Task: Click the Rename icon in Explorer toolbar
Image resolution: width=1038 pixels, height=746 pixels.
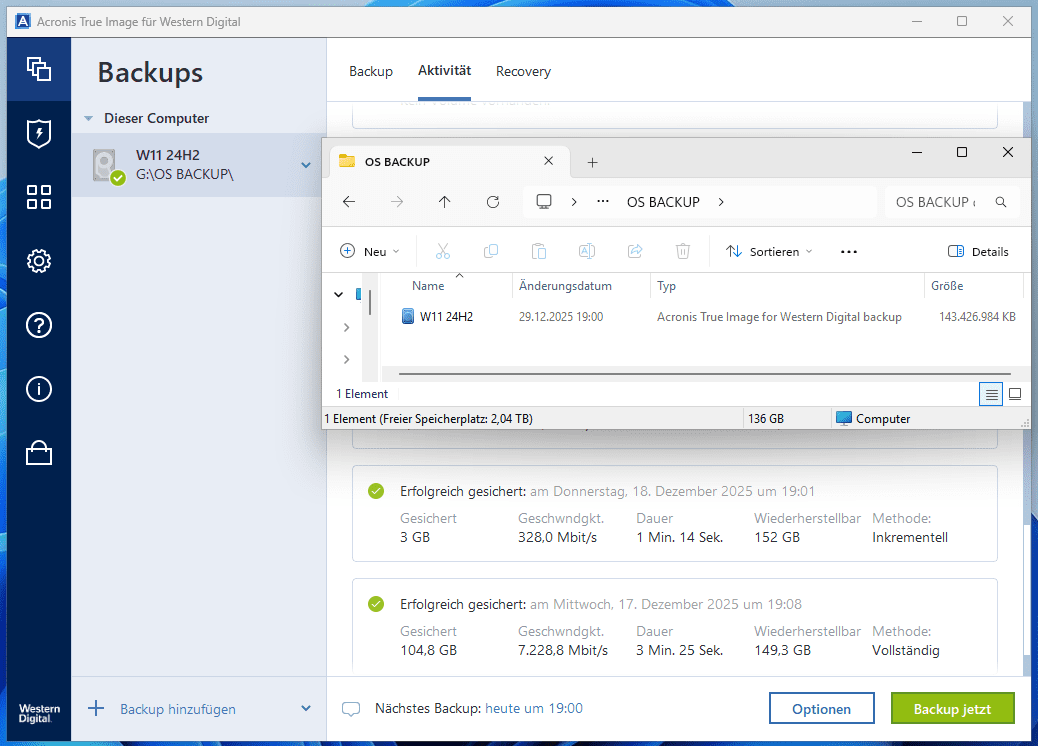Action: click(587, 252)
